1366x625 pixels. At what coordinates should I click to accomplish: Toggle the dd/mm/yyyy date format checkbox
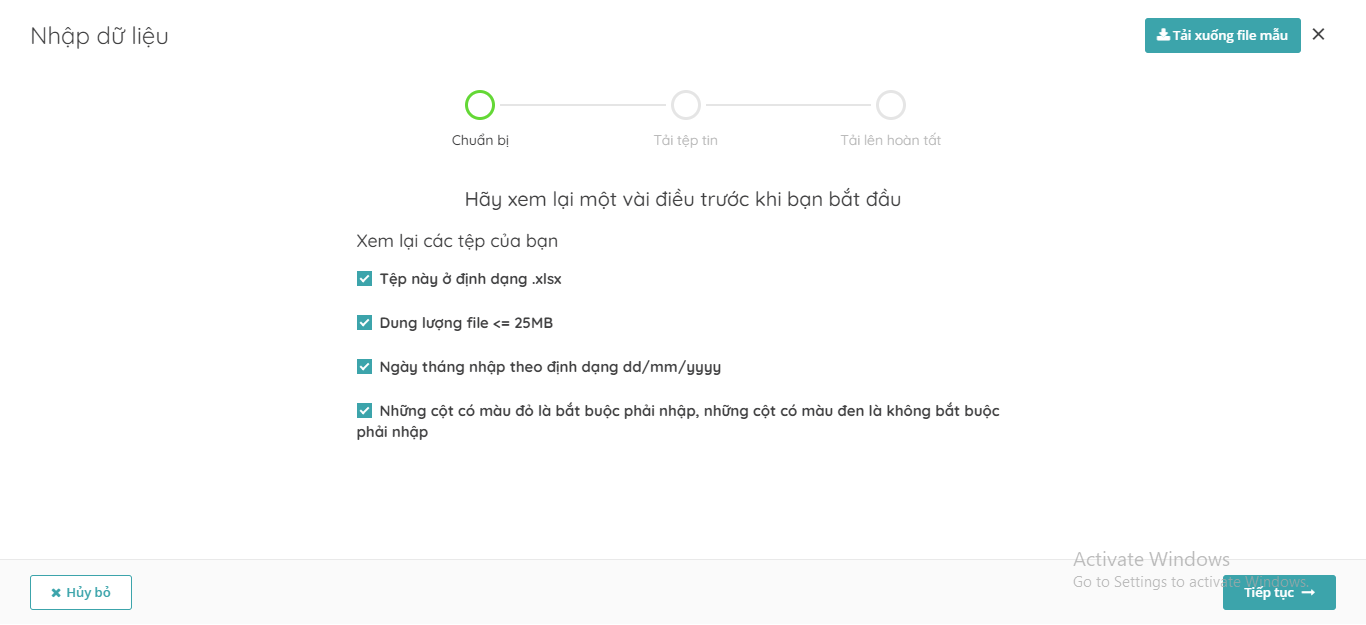tap(365, 367)
